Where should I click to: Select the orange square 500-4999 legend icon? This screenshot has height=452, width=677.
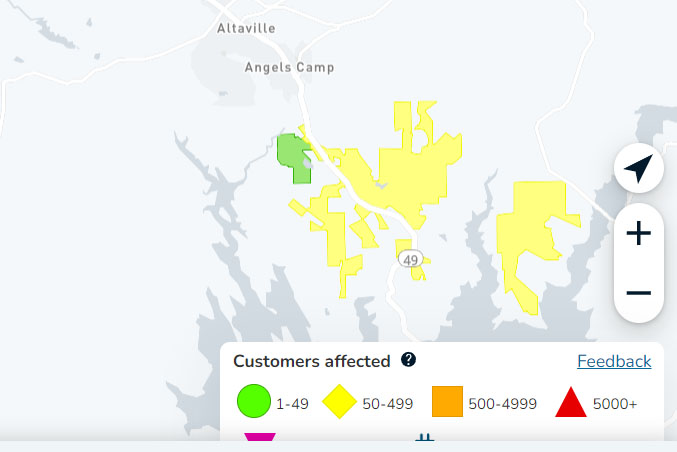[447, 401]
